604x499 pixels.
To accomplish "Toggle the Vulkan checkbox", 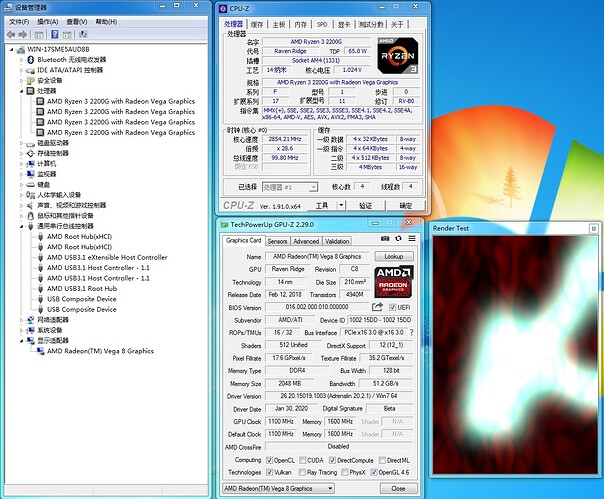I will point(270,472).
